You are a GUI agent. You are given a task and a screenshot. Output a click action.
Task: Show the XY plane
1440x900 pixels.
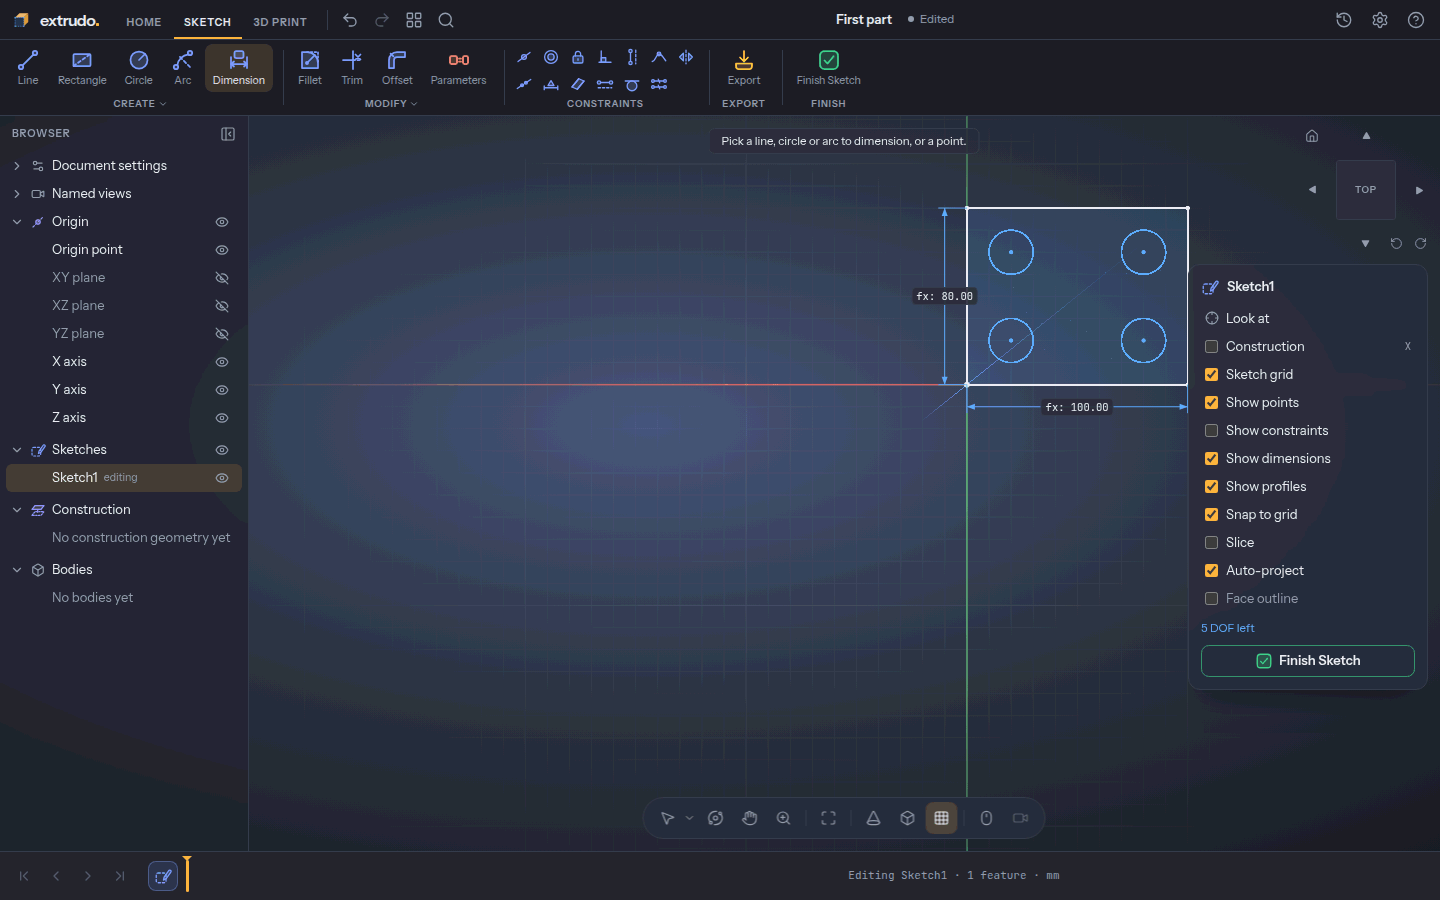[222, 278]
